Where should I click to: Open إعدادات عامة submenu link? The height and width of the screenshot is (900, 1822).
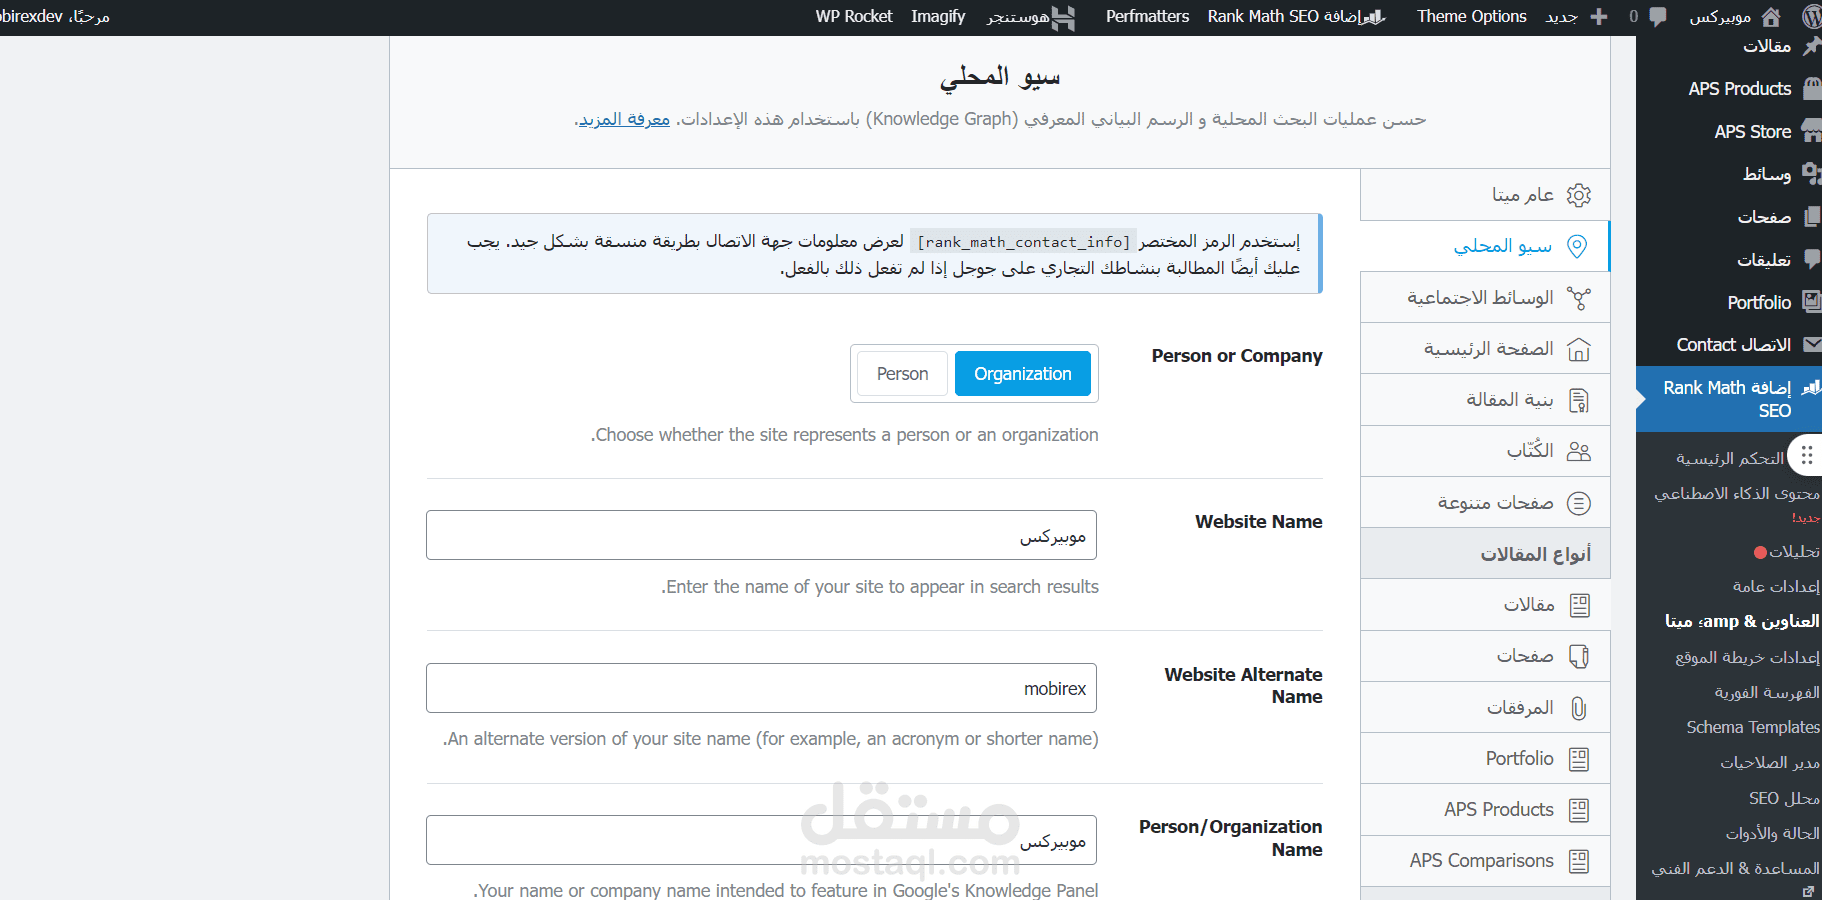pyautogui.click(x=1776, y=586)
